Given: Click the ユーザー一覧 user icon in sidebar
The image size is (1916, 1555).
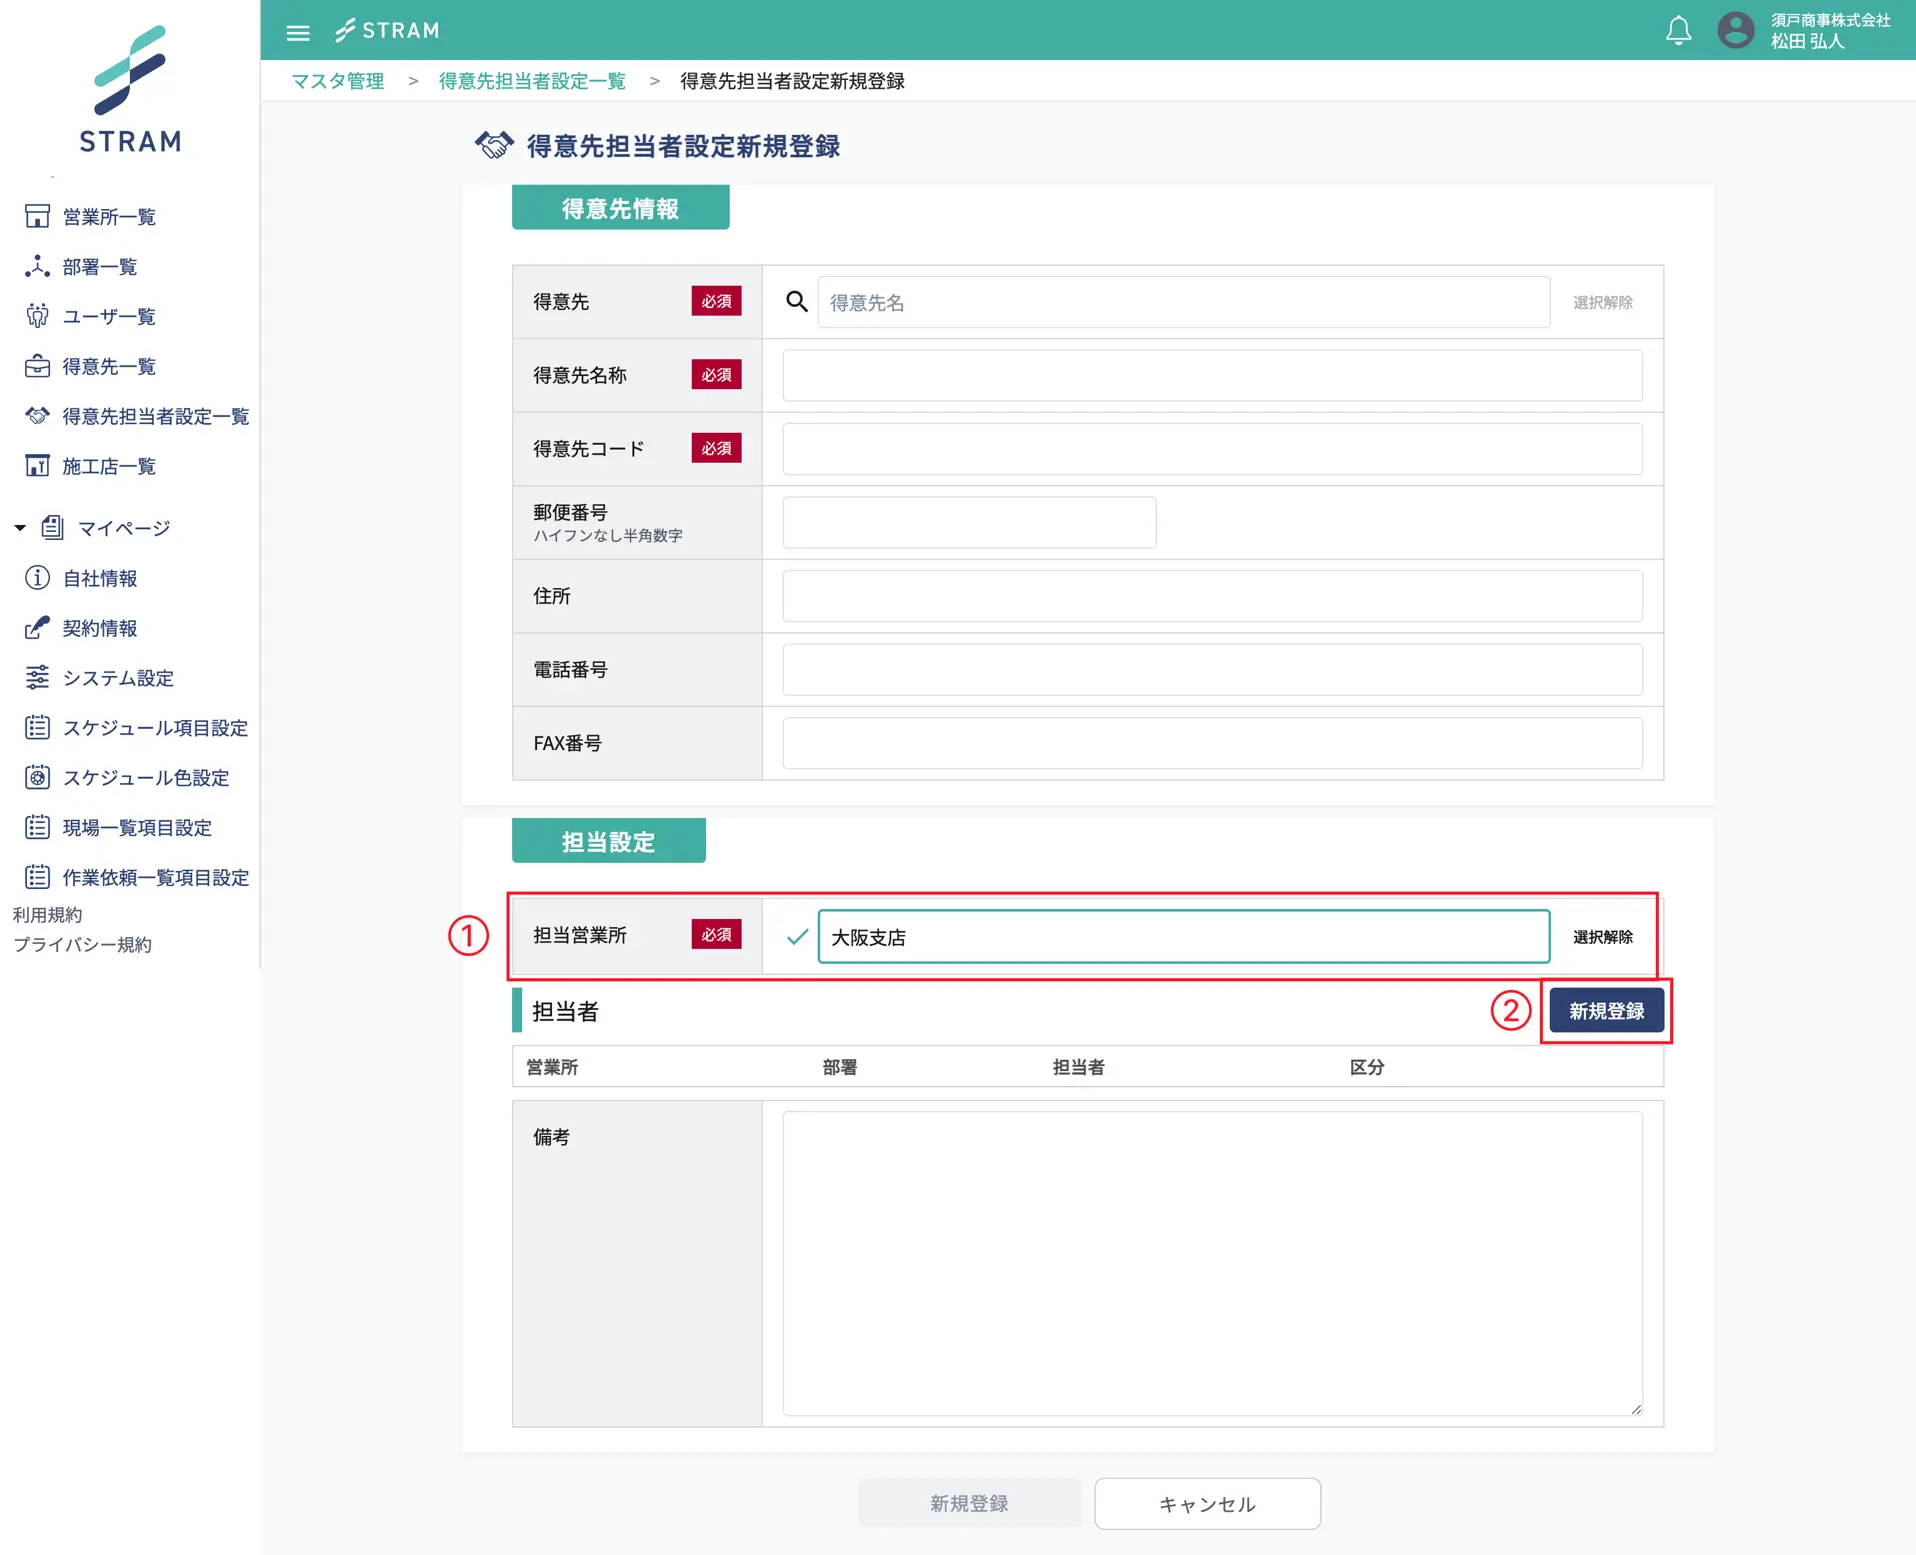Looking at the screenshot, I should tap(37, 317).
